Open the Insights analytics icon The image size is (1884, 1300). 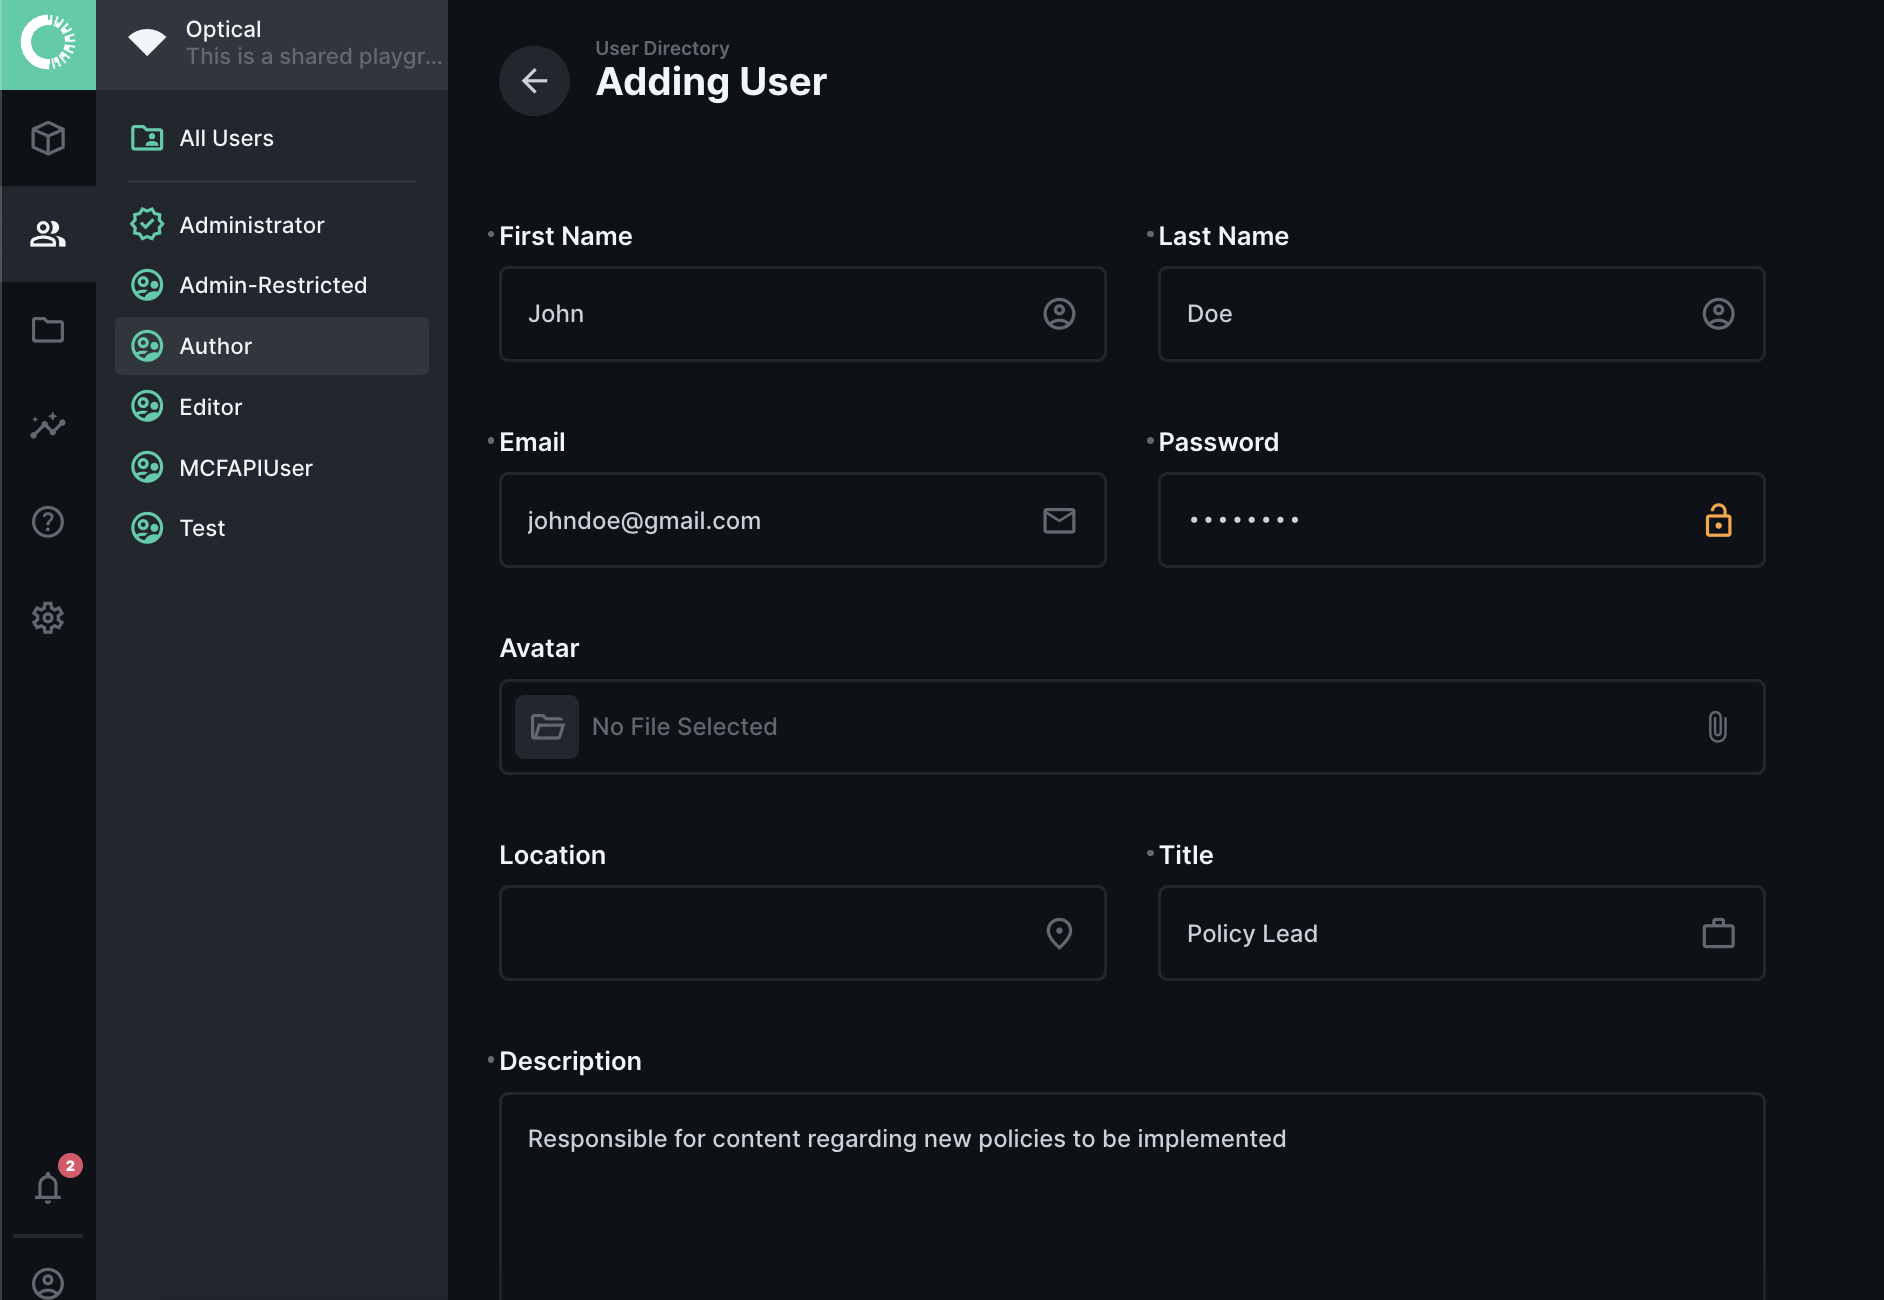(x=48, y=426)
